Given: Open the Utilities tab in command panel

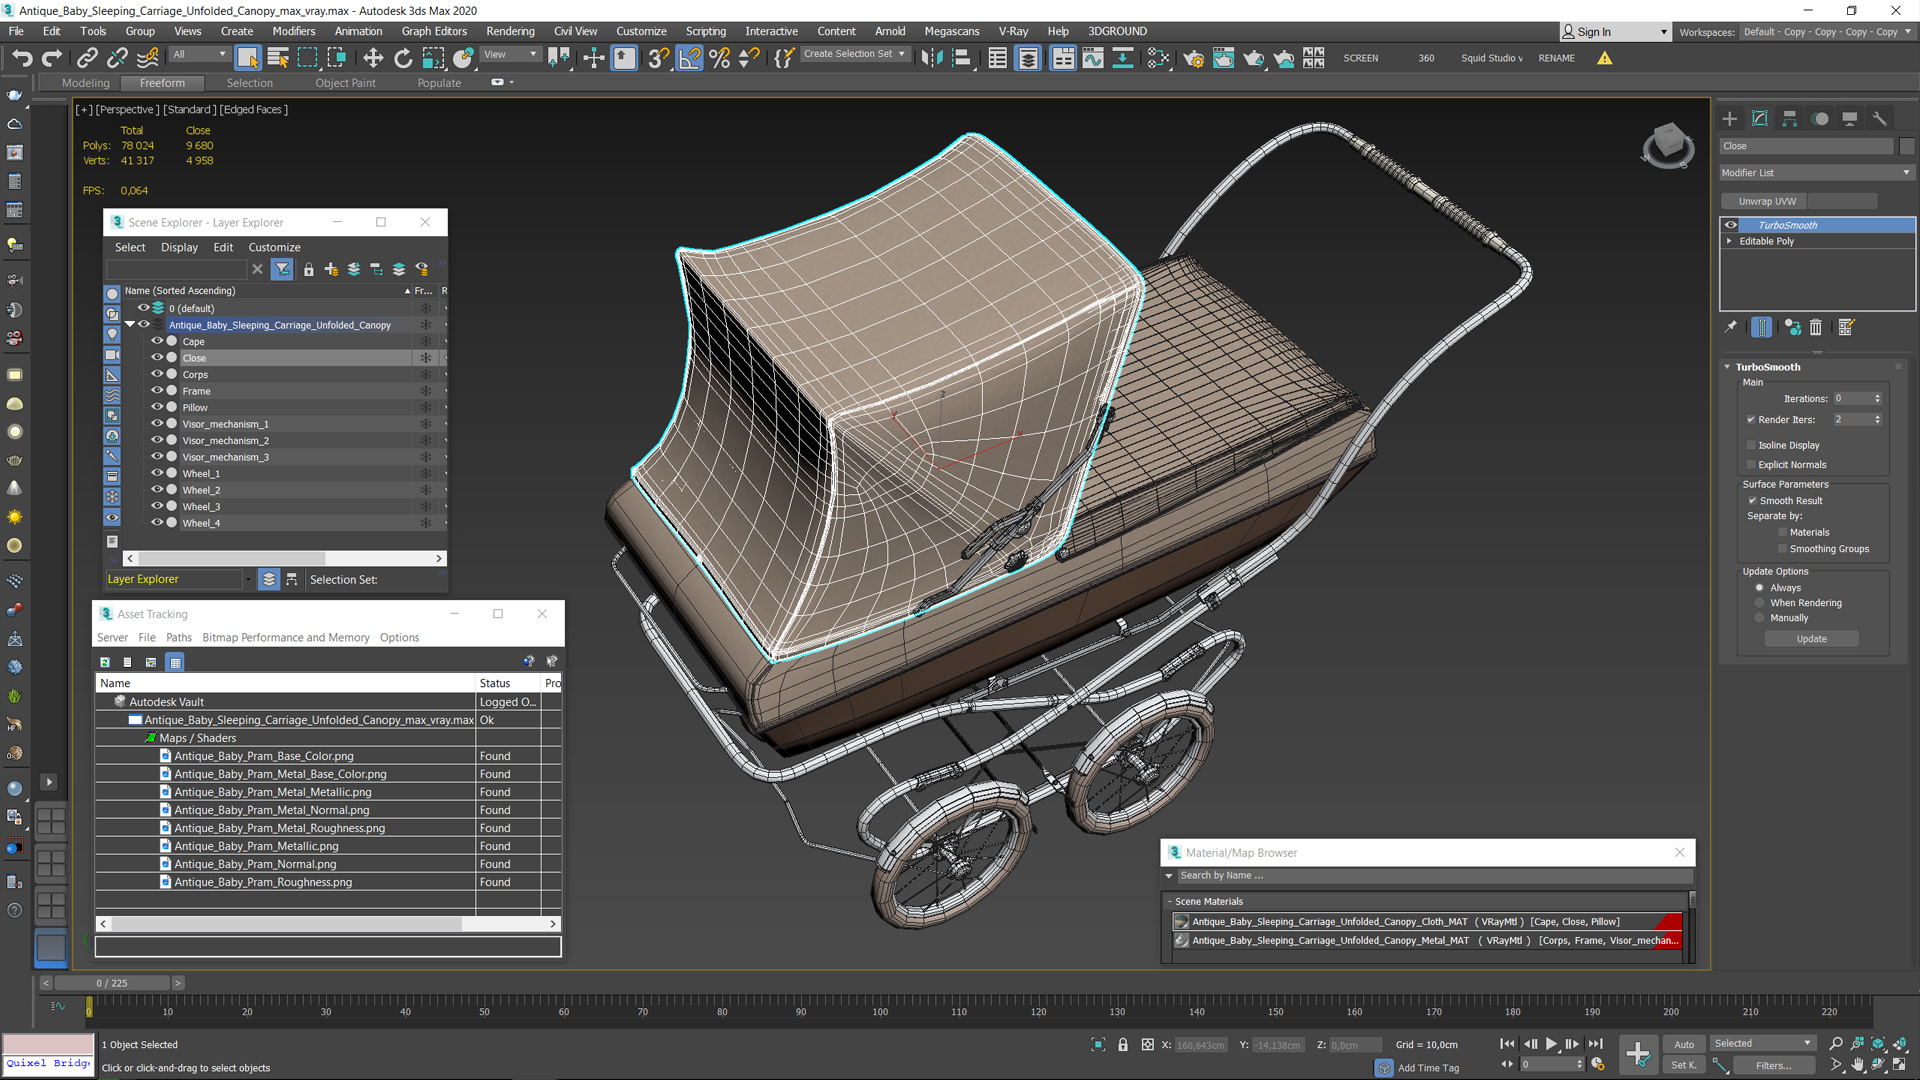Looking at the screenshot, I should (1880, 119).
